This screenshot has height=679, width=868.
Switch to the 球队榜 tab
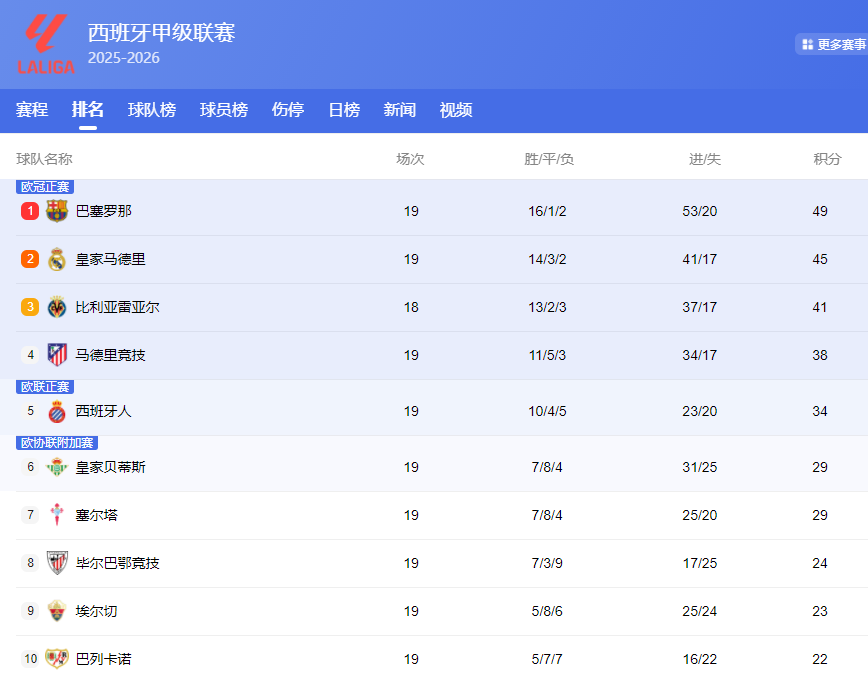152,110
